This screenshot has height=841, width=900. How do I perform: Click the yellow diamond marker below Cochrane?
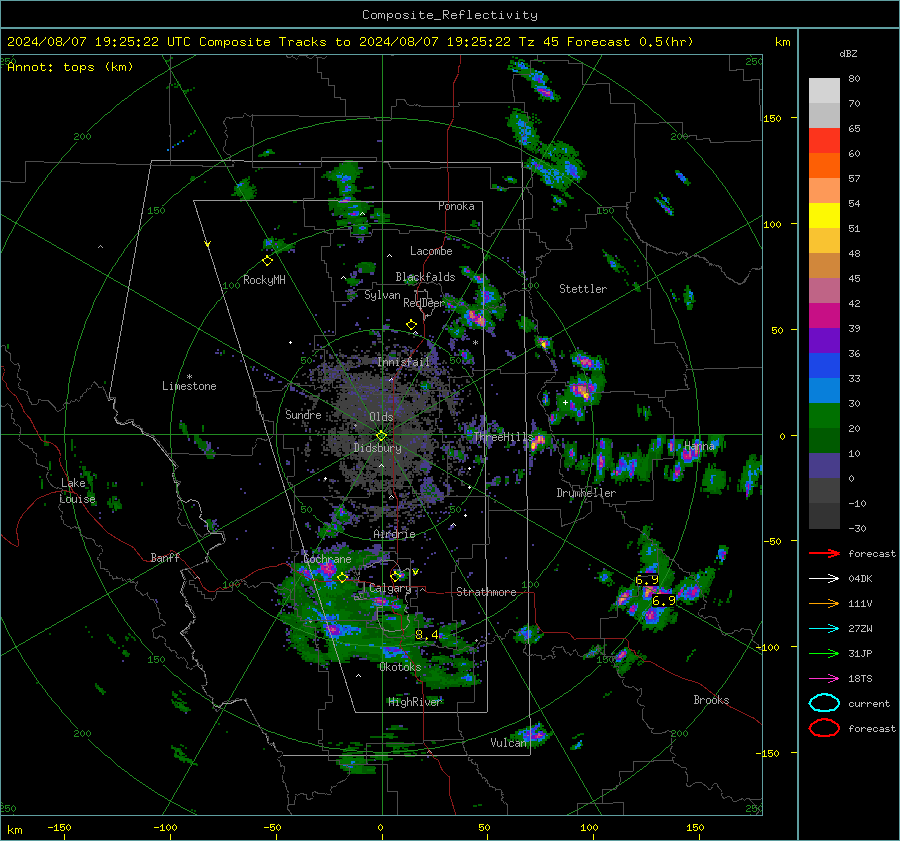(342, 578)
